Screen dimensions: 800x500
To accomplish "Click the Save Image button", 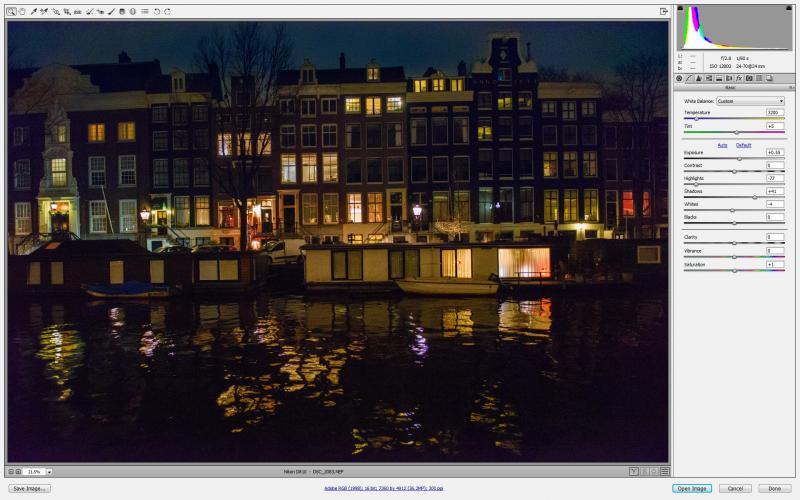I will [29, 489].
